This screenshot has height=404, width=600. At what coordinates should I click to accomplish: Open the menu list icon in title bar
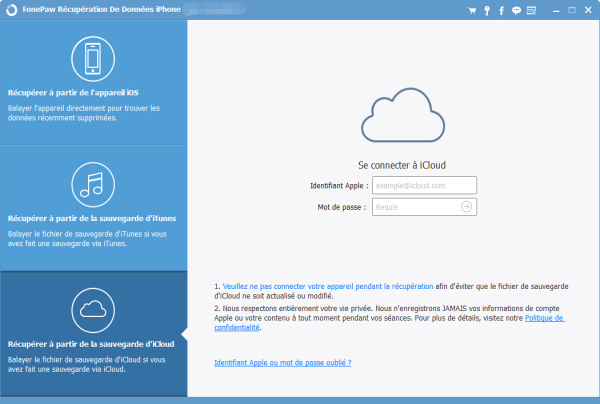tap(531, 10)
